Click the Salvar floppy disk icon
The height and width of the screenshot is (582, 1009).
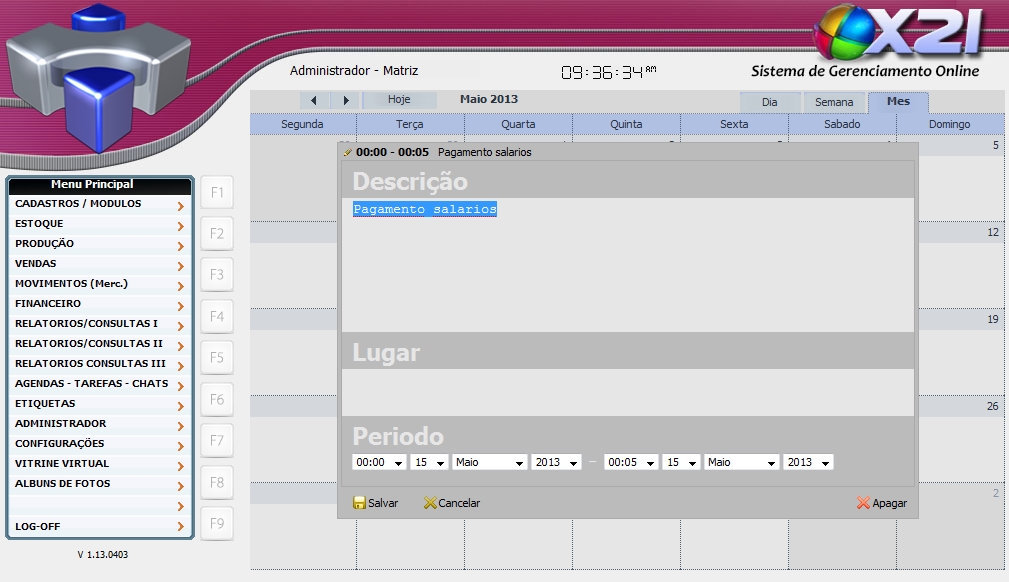(359, 503)
